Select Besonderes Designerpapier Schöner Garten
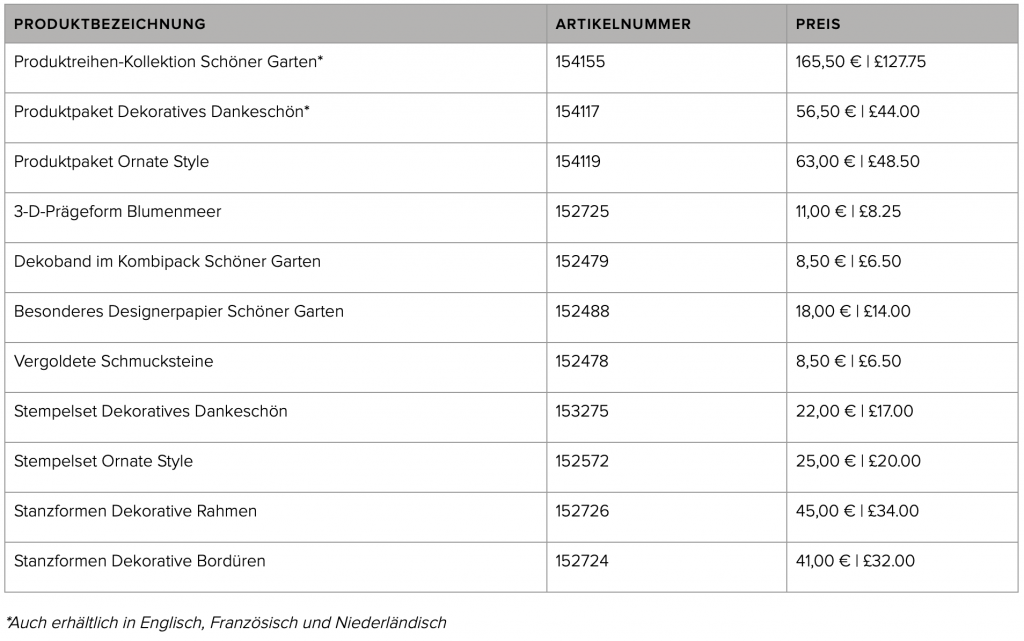 [179, 311]
